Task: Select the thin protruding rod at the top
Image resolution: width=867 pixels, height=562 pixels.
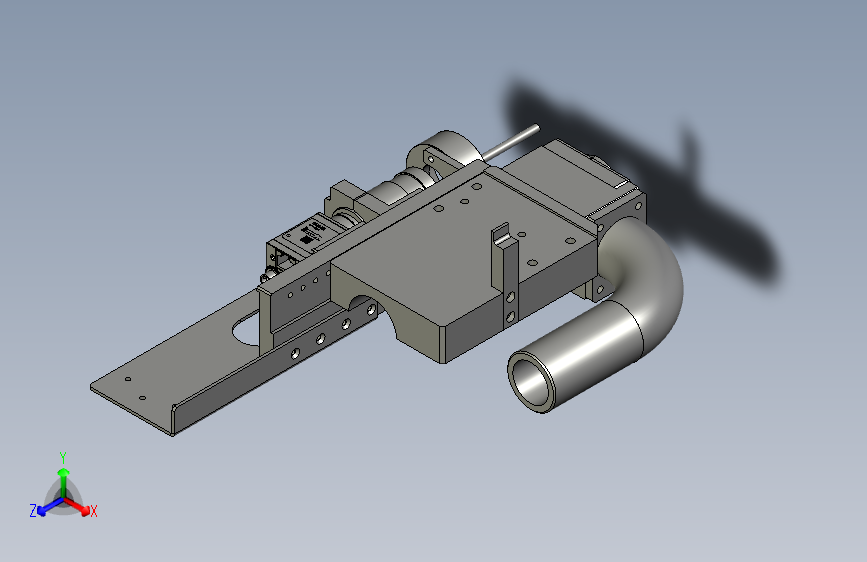Action: tap(510, 143)
